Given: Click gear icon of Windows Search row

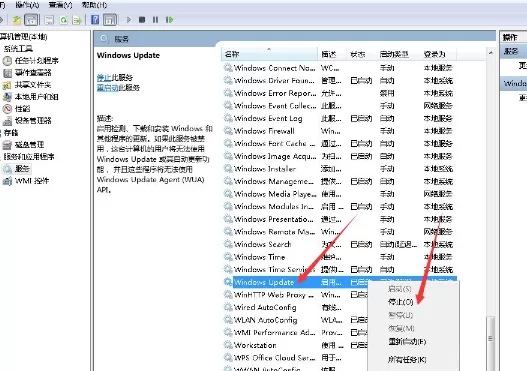Looking at the screenshot, I should pyautogui.click(x=228, y=244).
